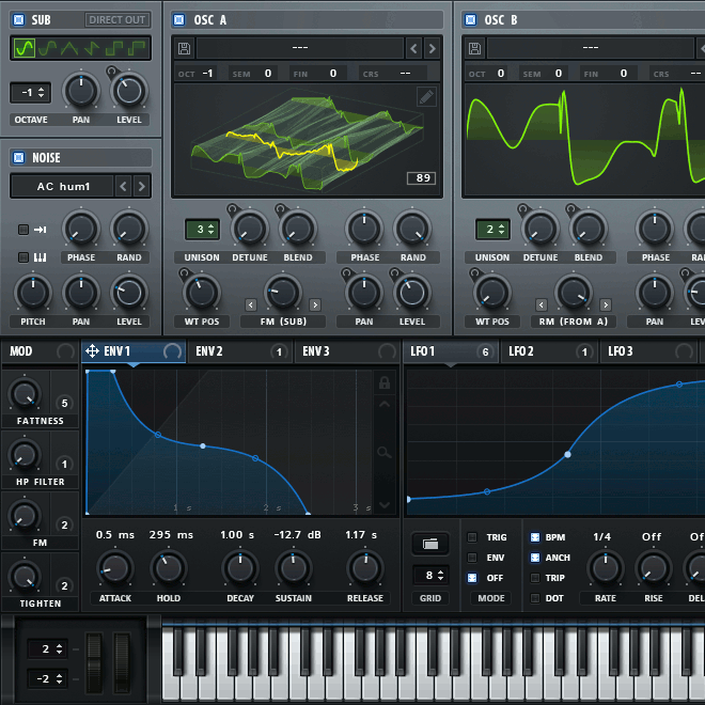Image resolution: width=705 pixels, height=705 pixels.
Task: Select the sawtooth waveform in SUB
Action: point(91,48)
